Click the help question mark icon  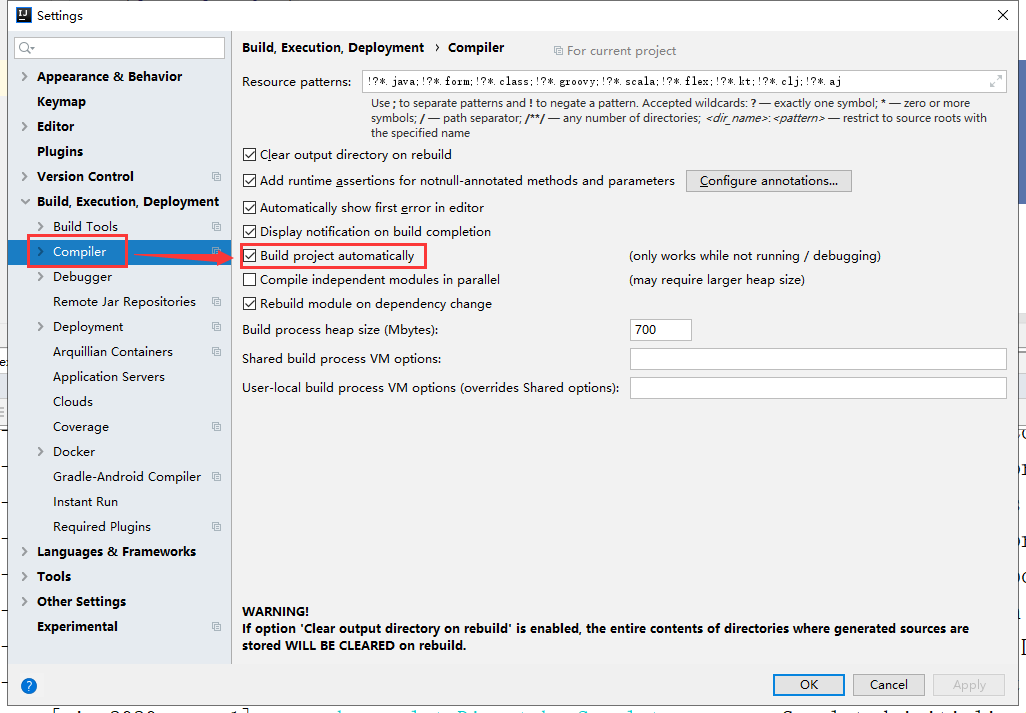[29, 686]
